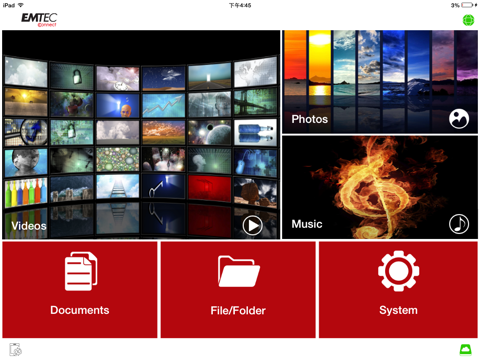Open the System text label
Viewport: 480px width, 360px height.
point(398,310)
